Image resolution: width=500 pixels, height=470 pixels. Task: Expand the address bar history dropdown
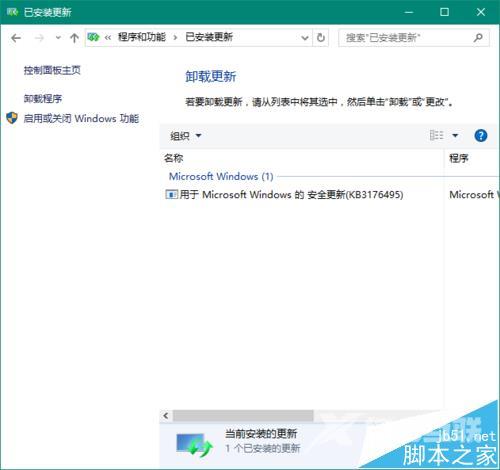point(304,38)
